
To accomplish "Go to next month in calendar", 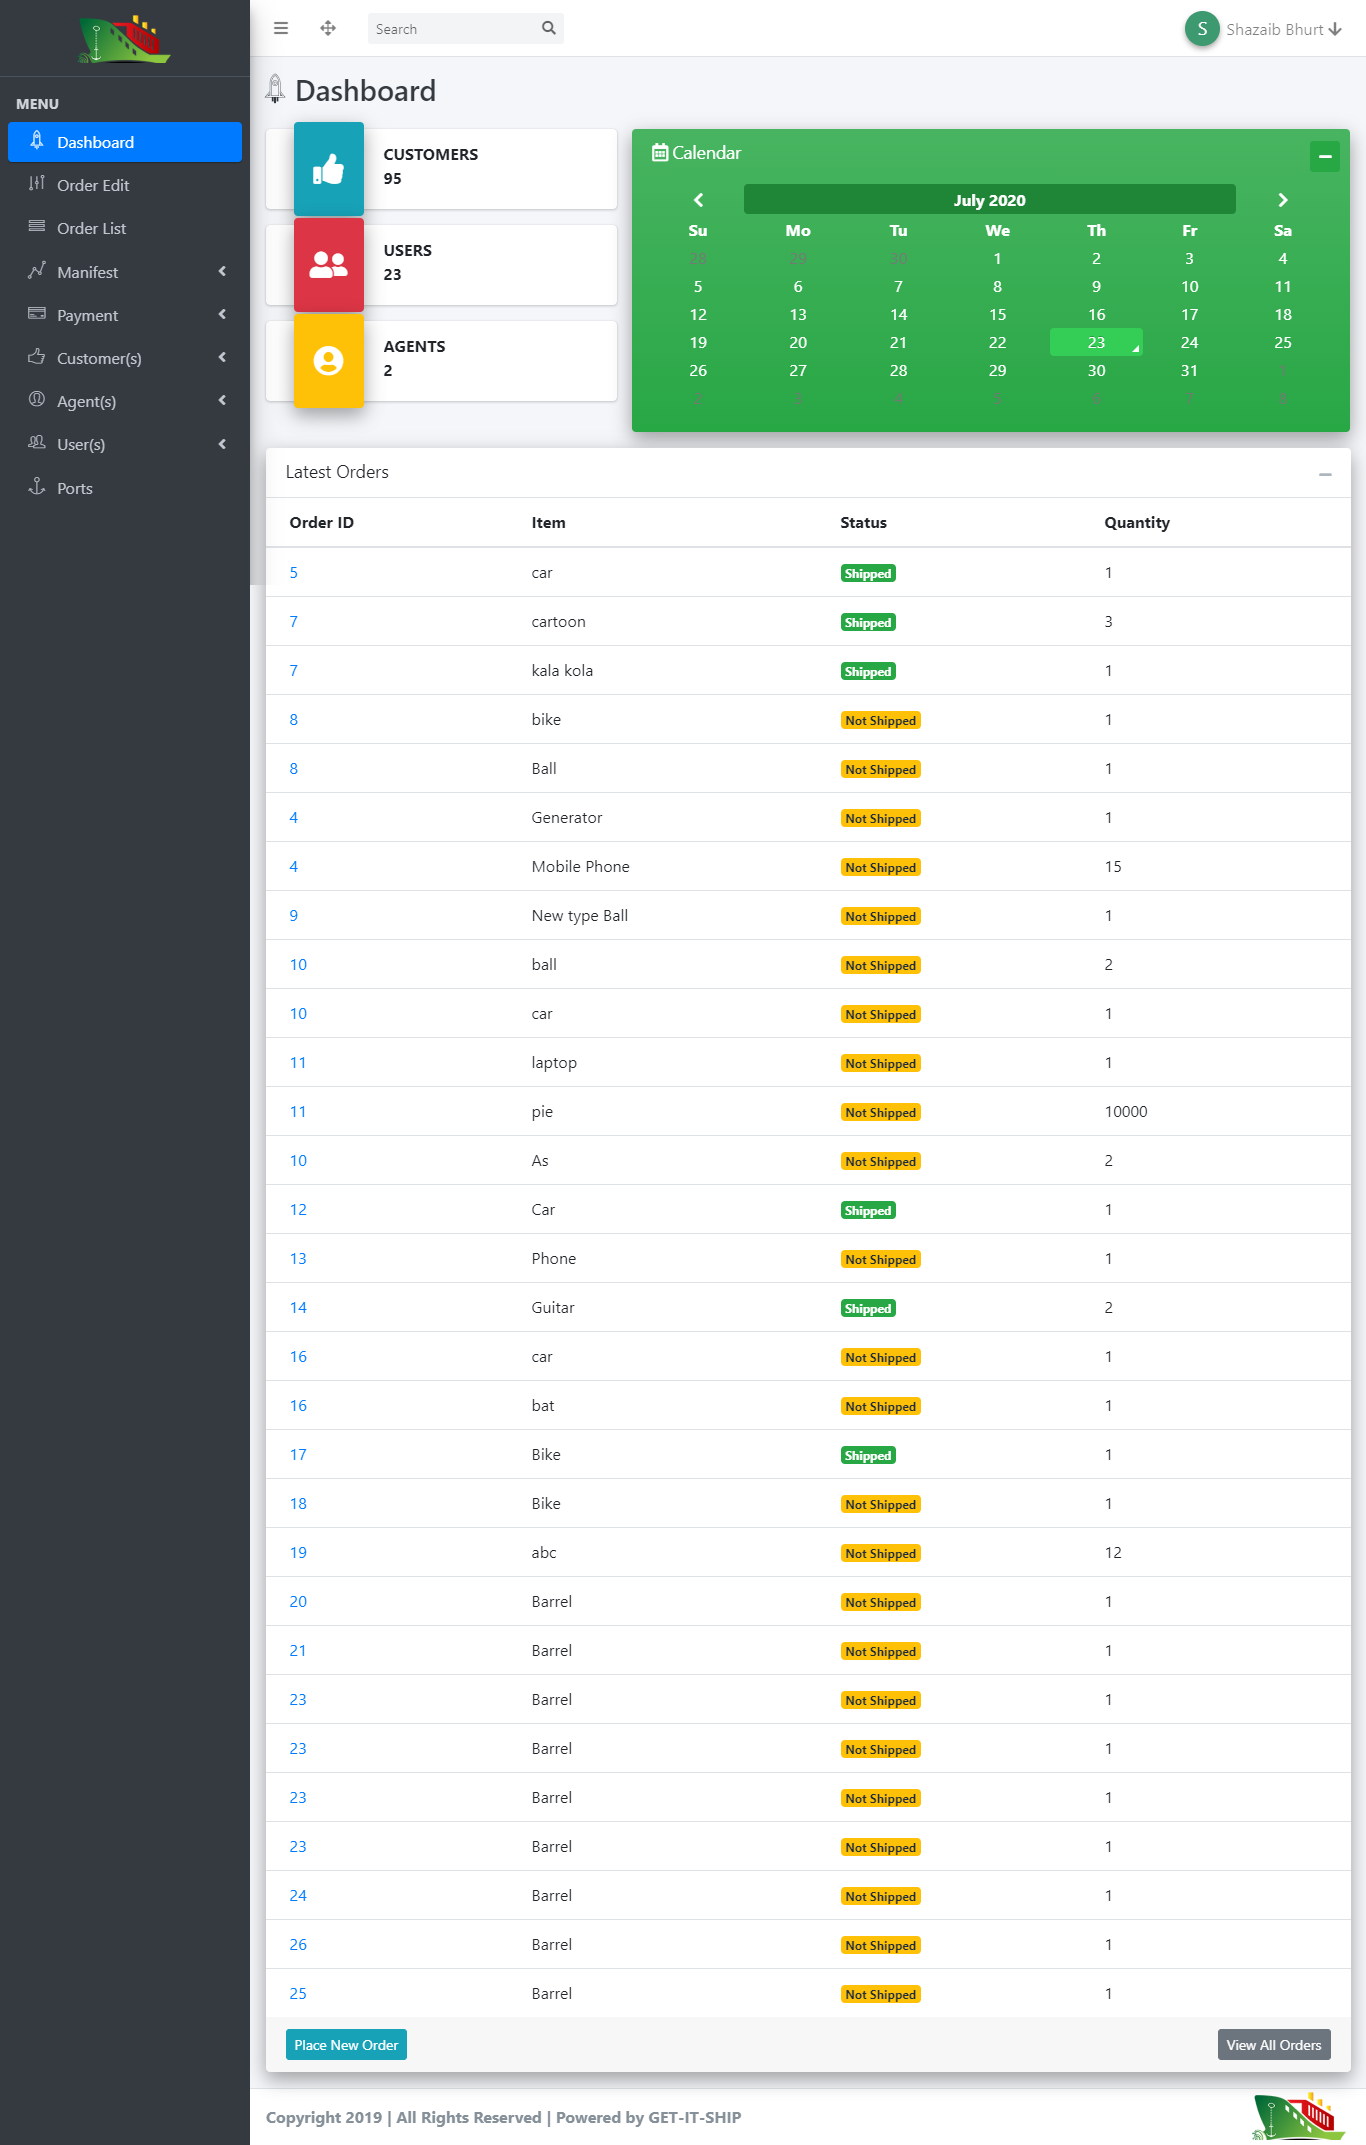I will click(1283, 200).
